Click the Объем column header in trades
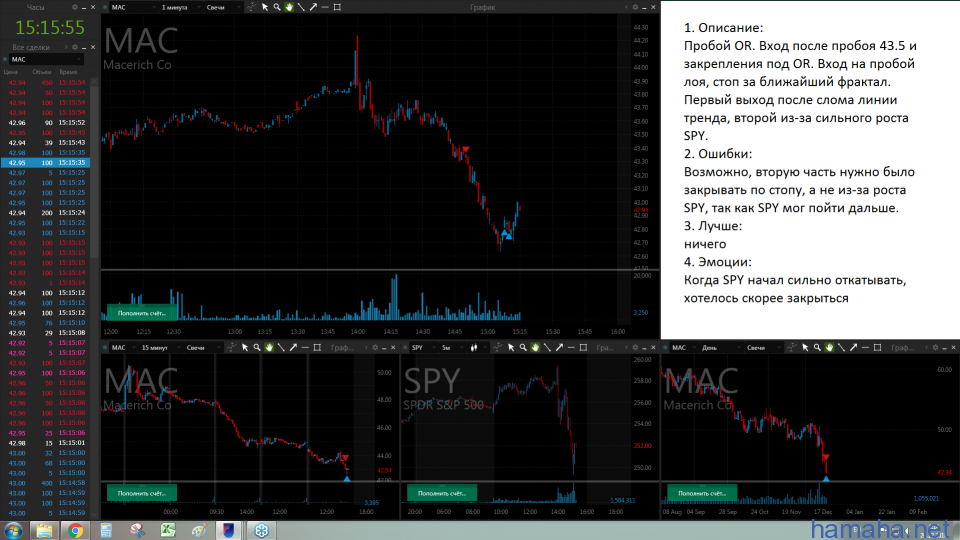The image size is (960, 540). (x=42, y=72)
